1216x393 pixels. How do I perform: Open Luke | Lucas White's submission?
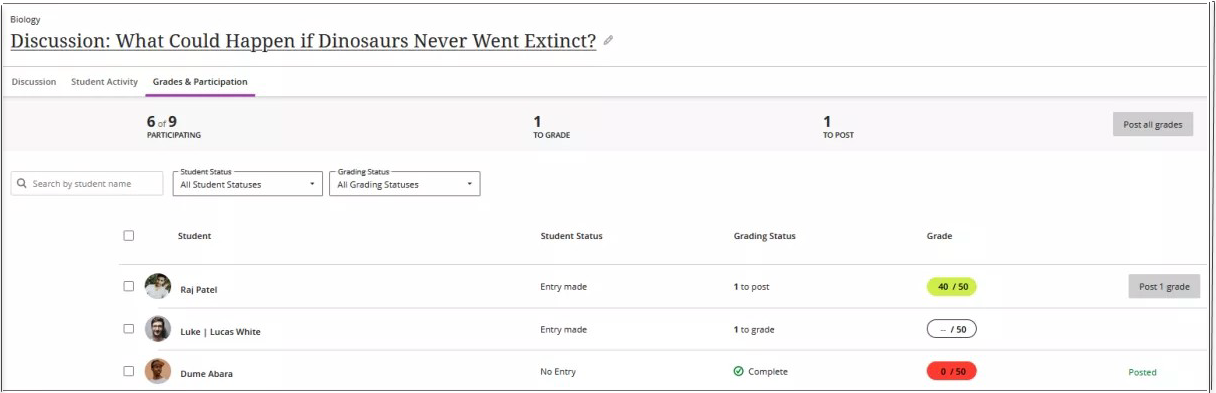click(x=220, y=331)
